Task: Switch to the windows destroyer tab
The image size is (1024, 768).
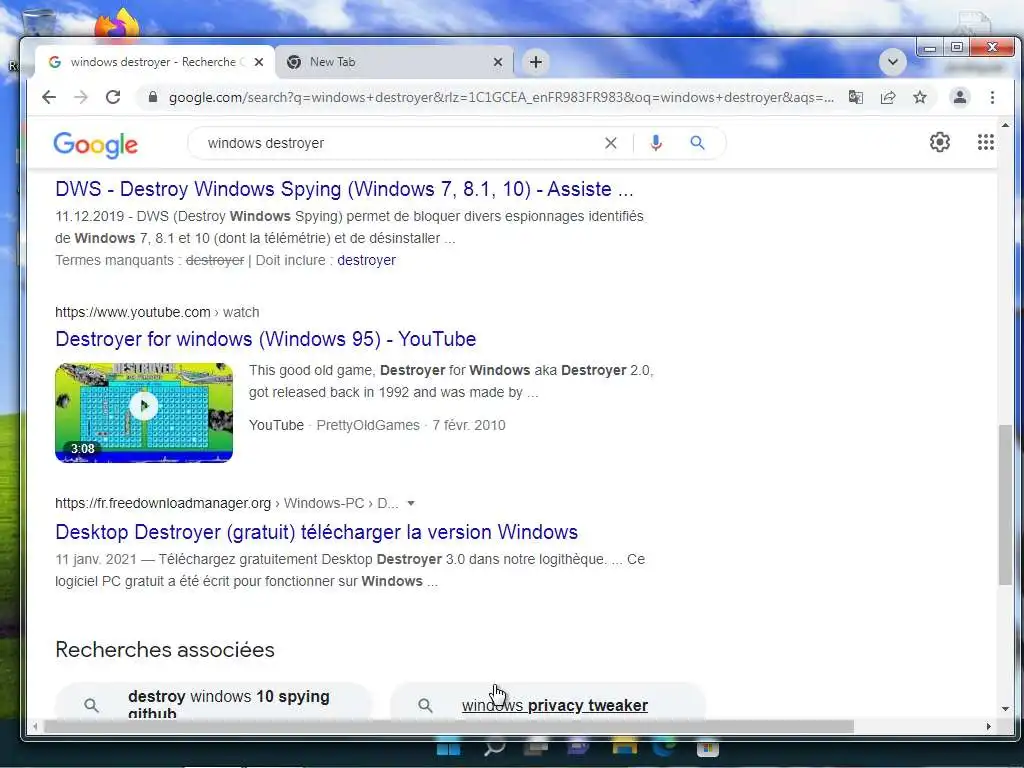Action: [x=153, y=62]
